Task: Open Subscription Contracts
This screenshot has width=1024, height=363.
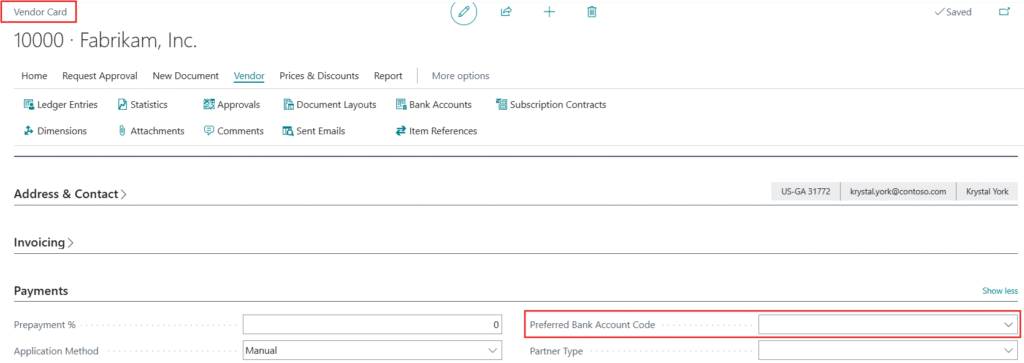Action: (x=551, y=104)
